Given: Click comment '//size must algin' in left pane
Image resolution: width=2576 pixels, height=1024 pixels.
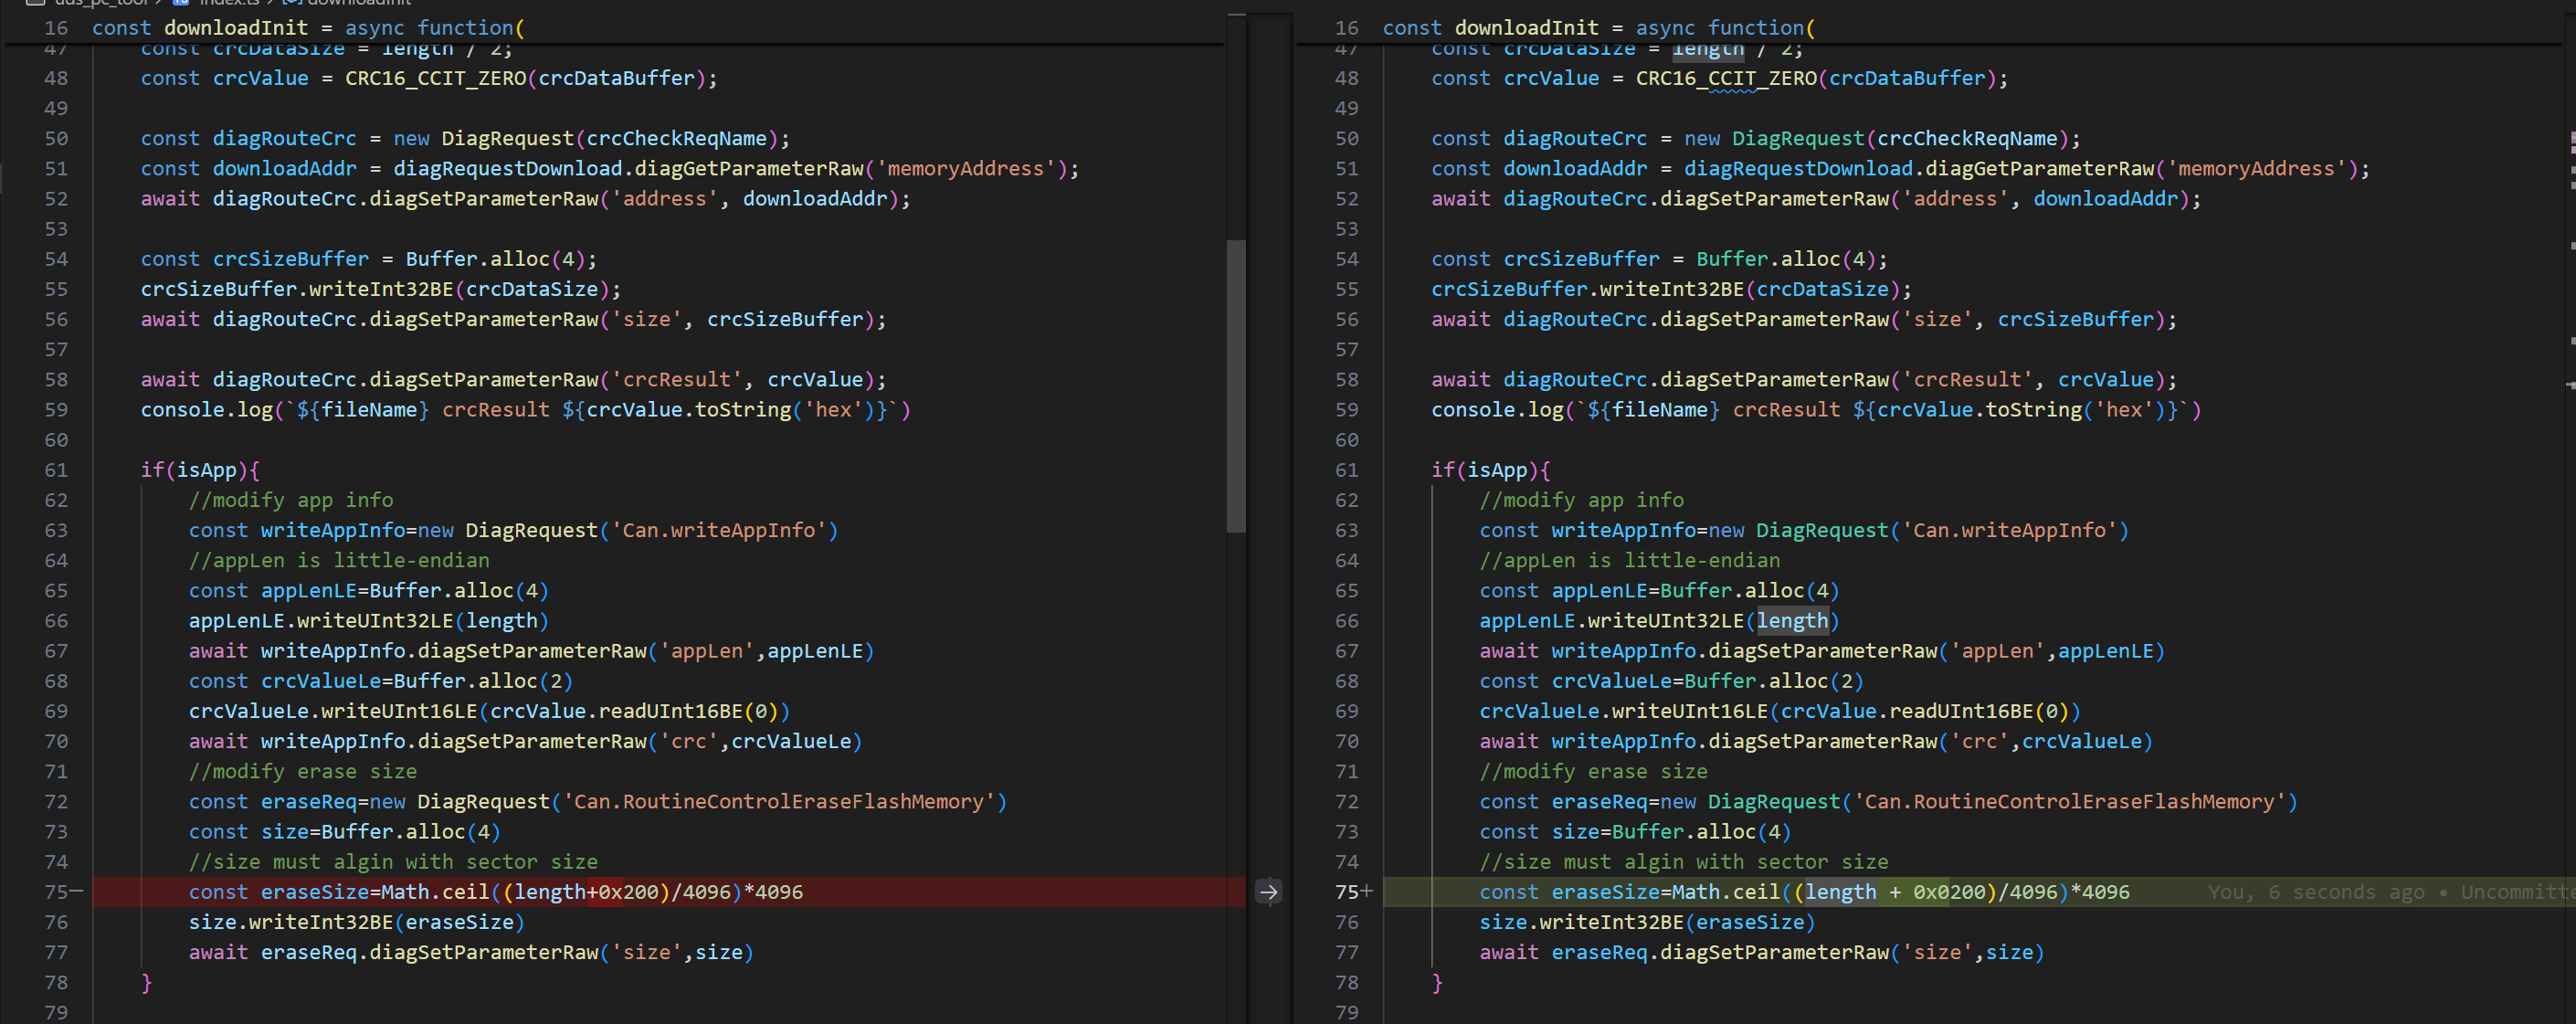Looking at the screenshot, I should pyautogui.click(x=394, y=862).
